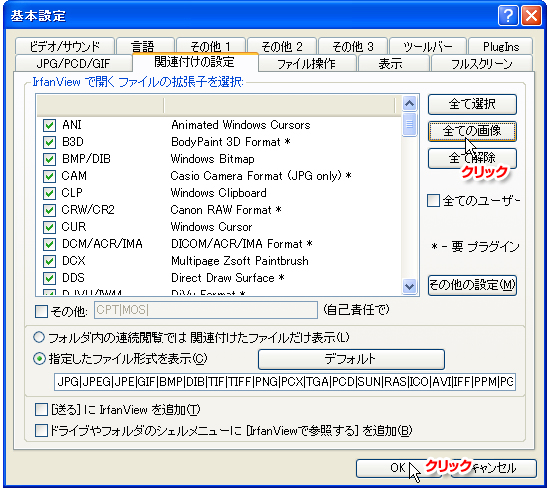
Task: Open the dialog help question-mark button
Action: tap(508, 16)
